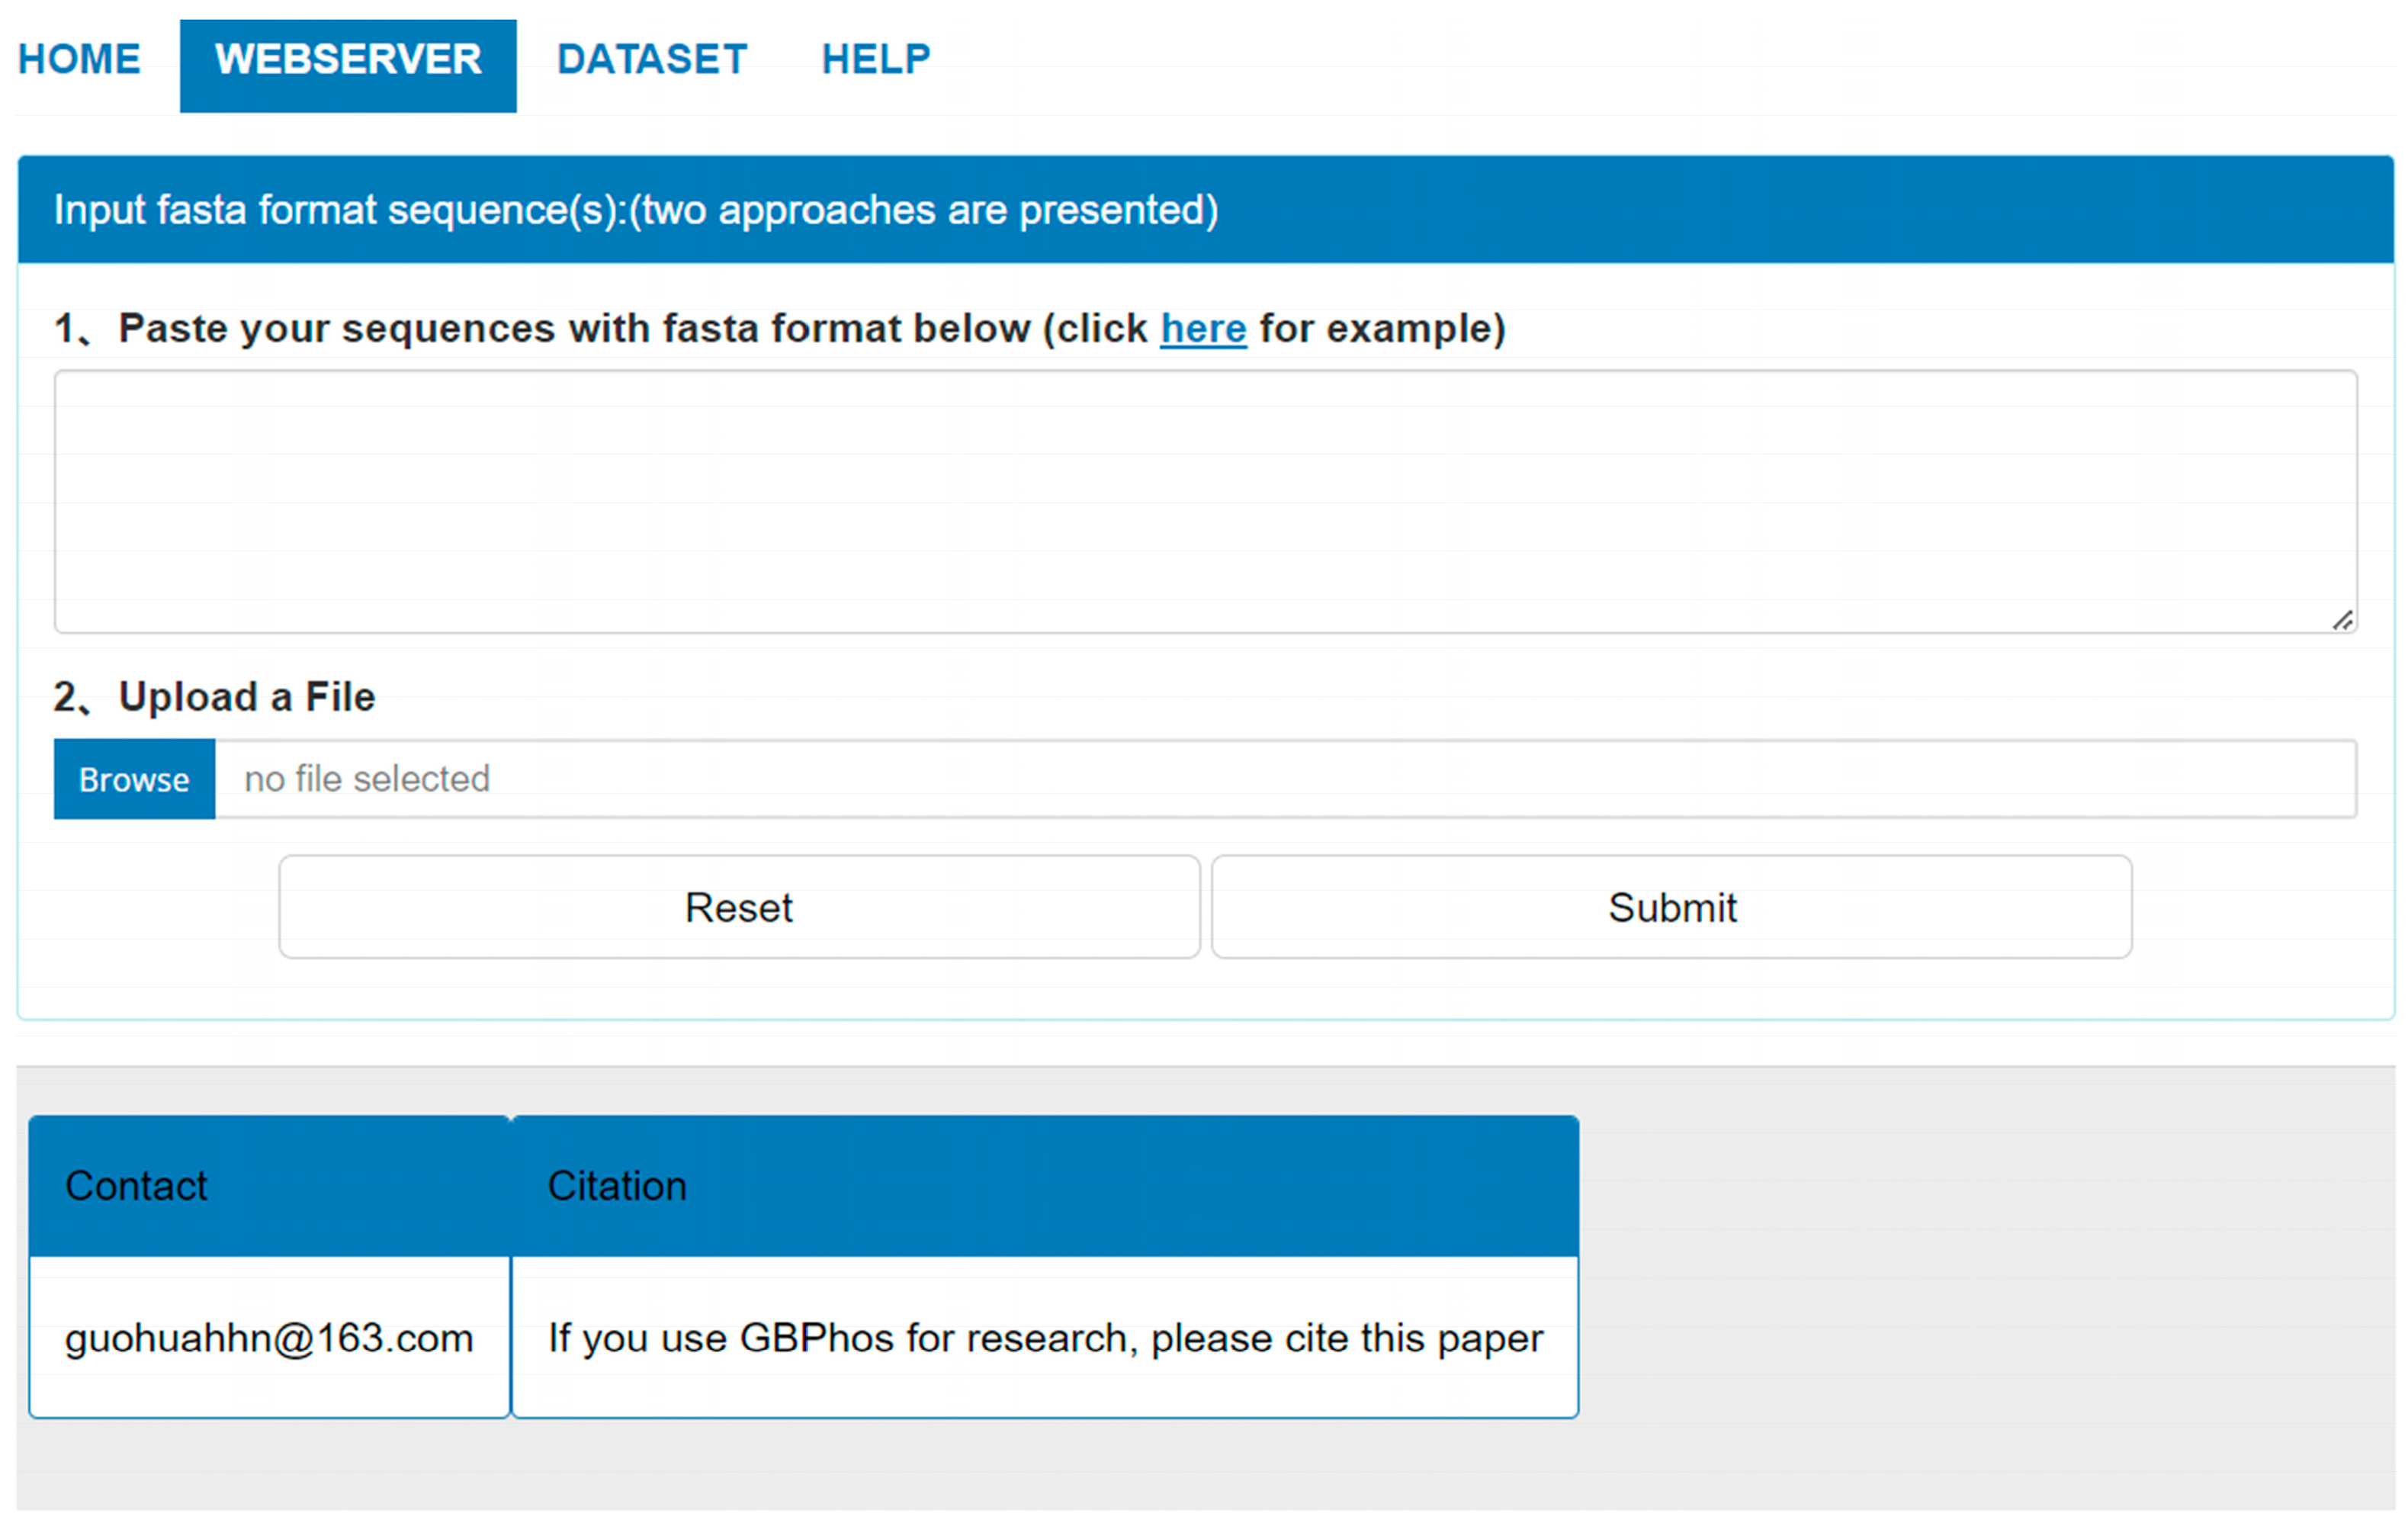Image resolution: width=2408 pixels, height=1526 pixels.
Task: Open the DATASET navigation tab
Action: 651,60
